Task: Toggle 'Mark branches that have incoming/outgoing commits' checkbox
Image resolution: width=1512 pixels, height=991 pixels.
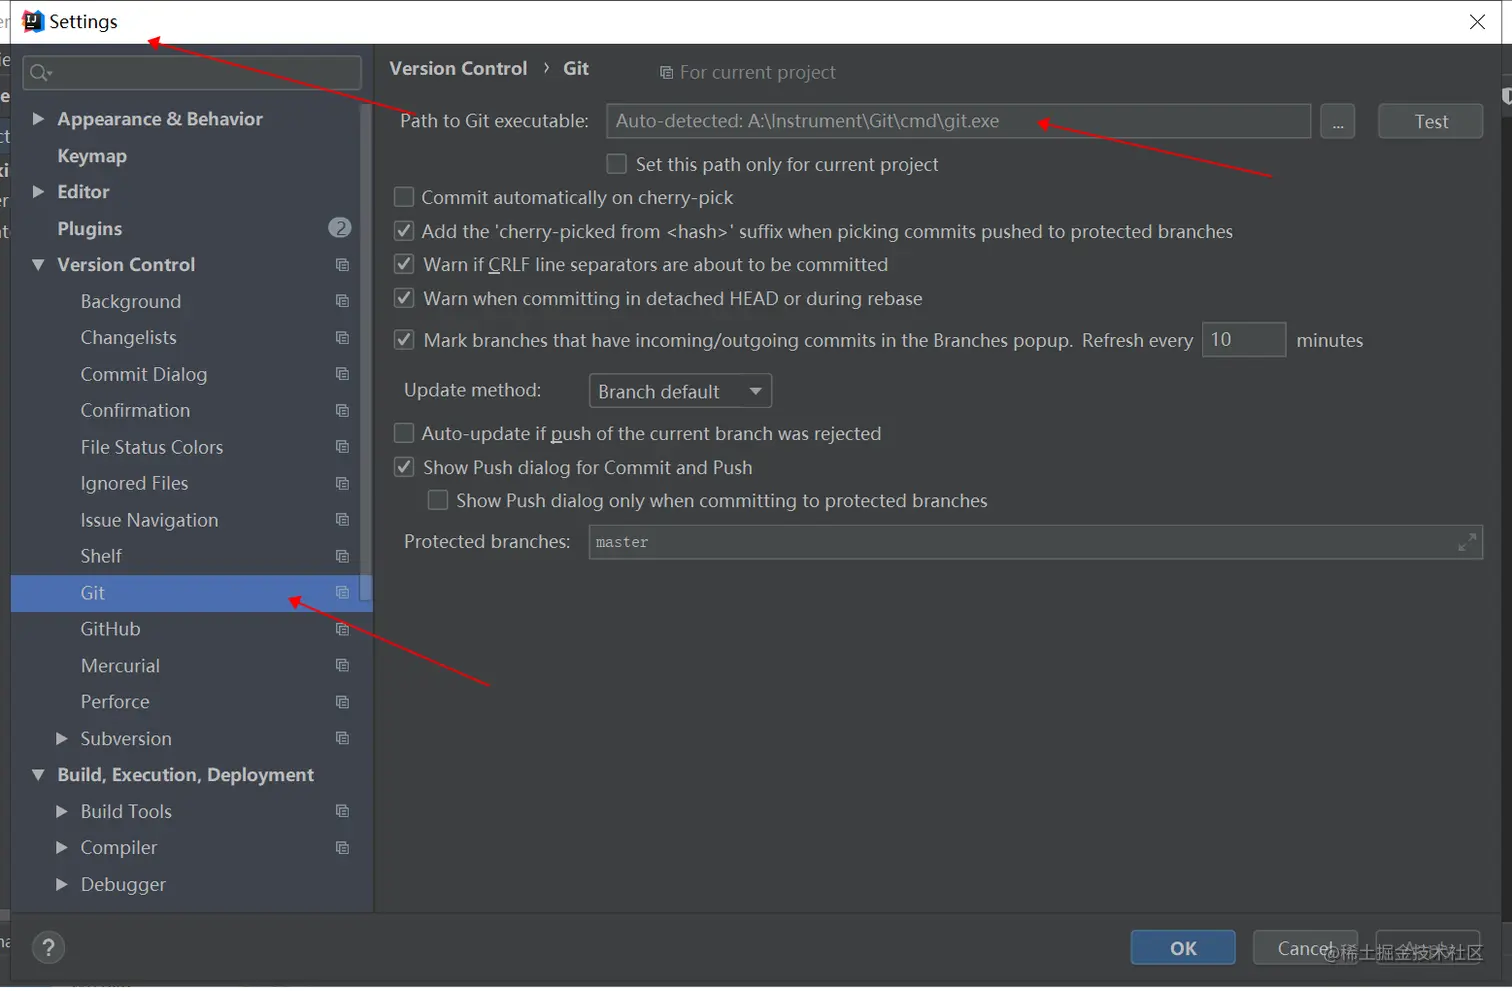Action: pos(404,340)
